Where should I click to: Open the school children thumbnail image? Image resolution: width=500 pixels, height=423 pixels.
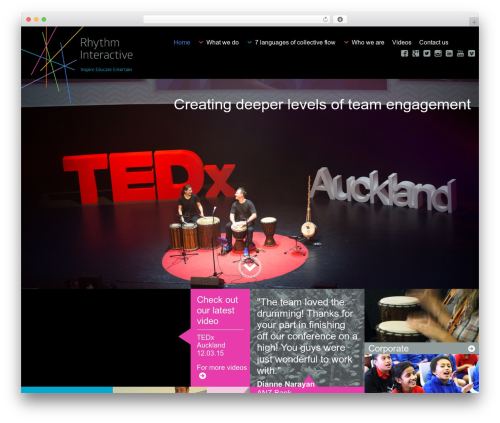coord(422,373)
